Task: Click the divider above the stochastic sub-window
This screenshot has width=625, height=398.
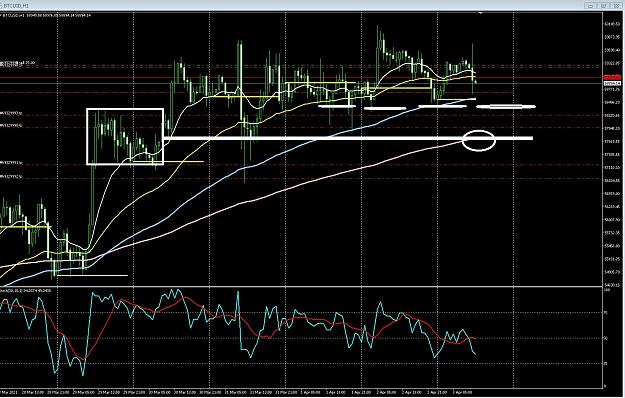Action: pyautogui.click(x=301, y=286)
